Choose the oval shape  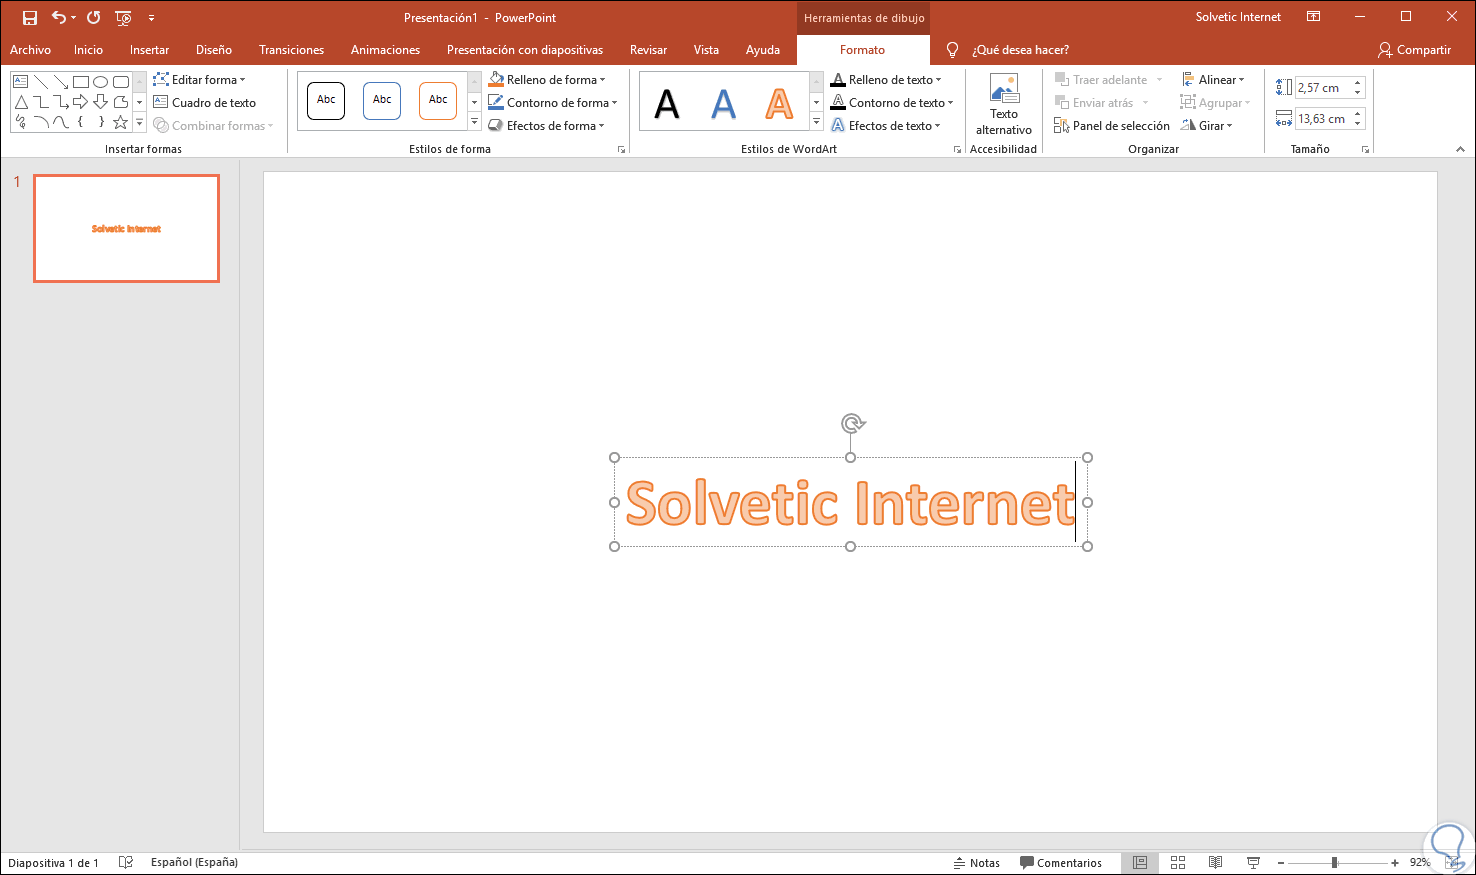[101, 81]
